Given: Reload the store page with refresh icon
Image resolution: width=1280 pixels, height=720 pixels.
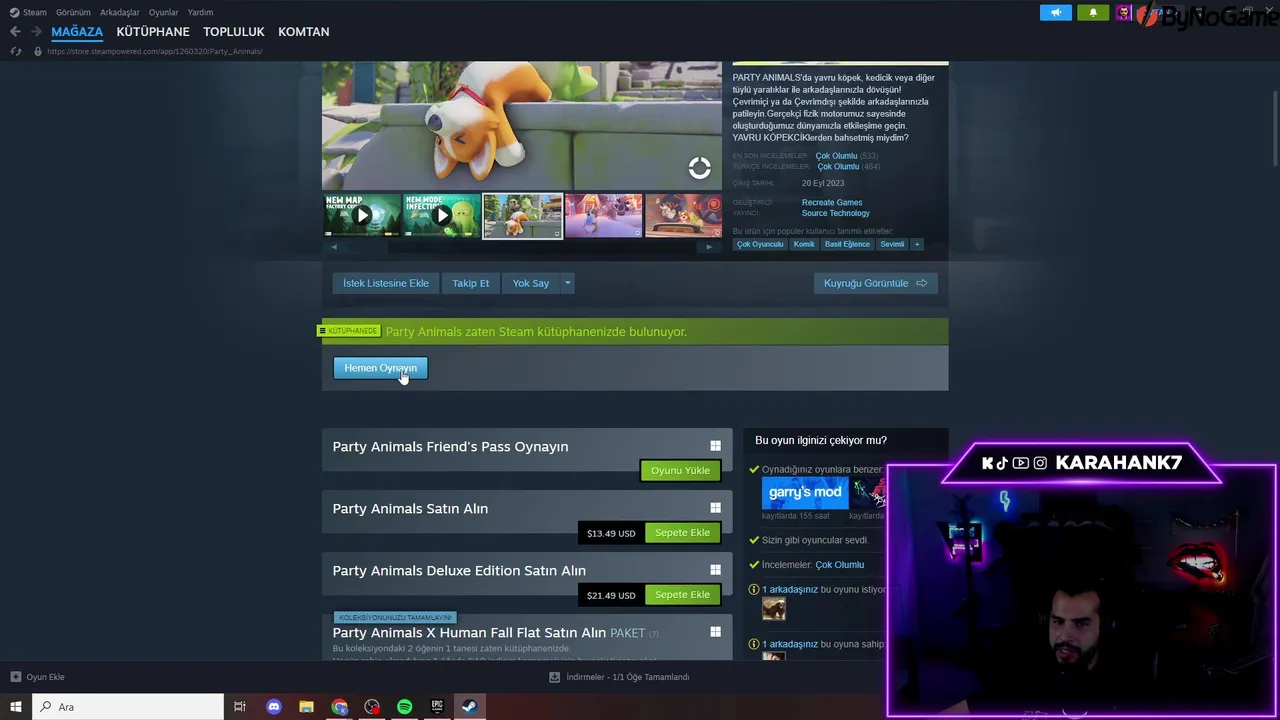Looking at the screenshot, I should 16,51.
